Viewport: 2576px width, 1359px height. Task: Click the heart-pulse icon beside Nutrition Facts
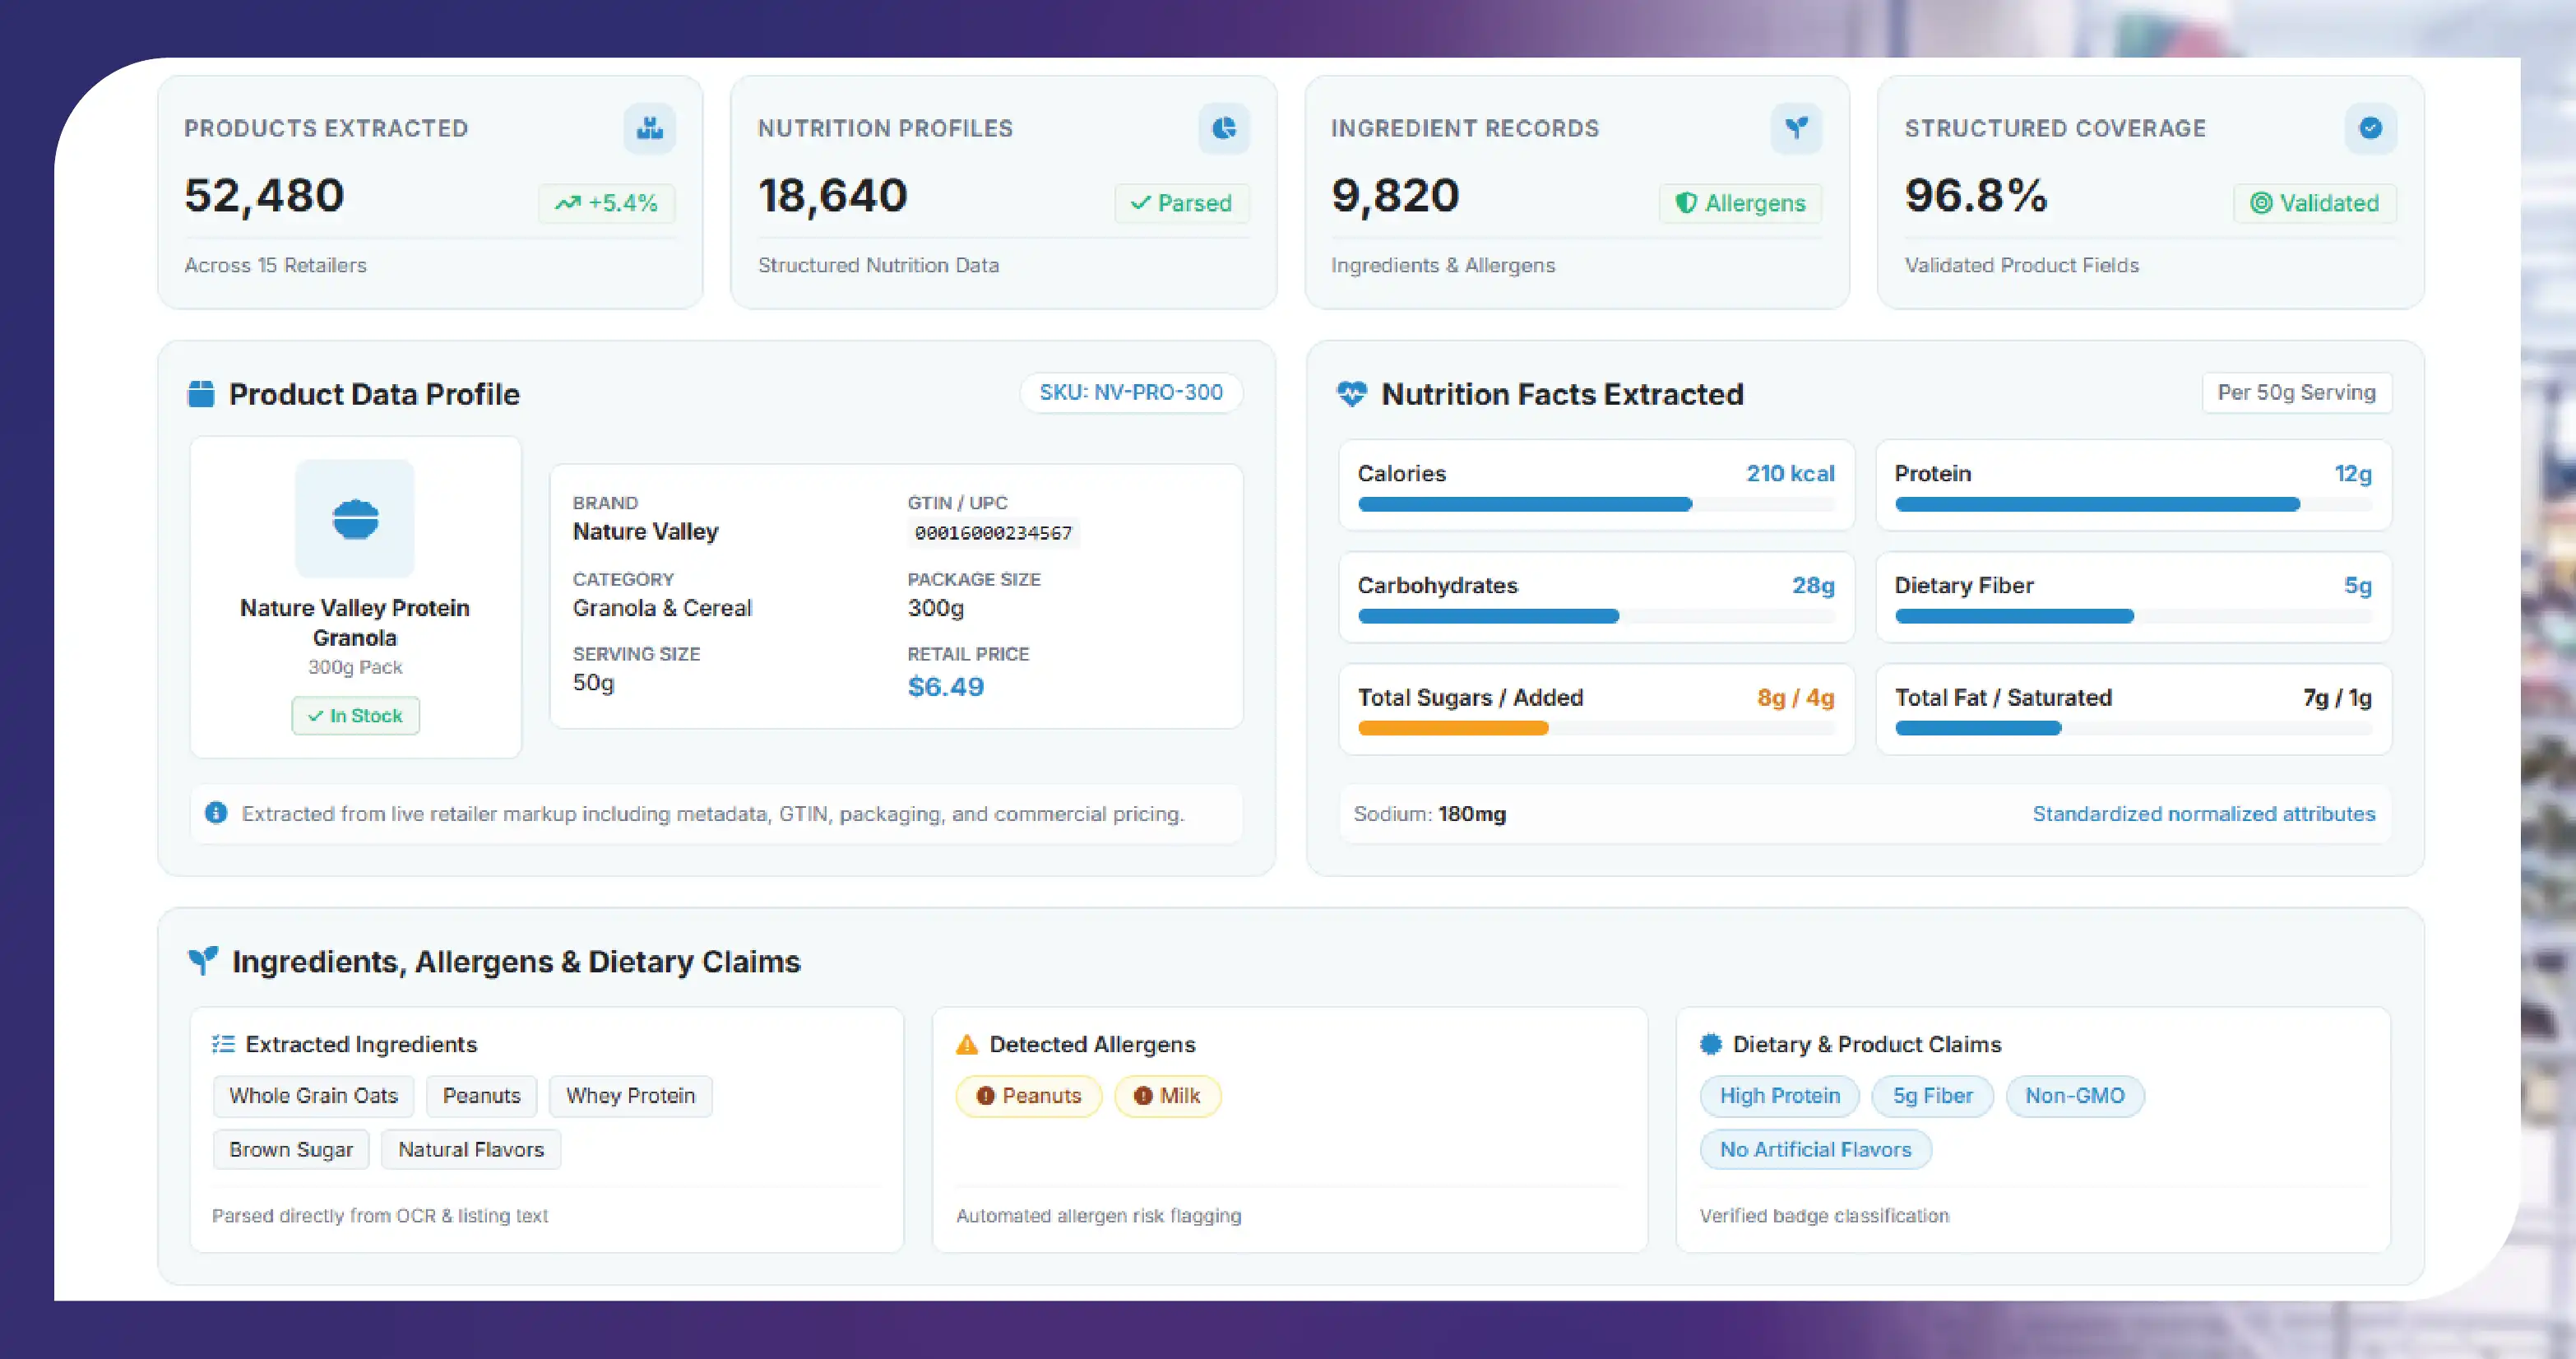[x=1351, y=394]
